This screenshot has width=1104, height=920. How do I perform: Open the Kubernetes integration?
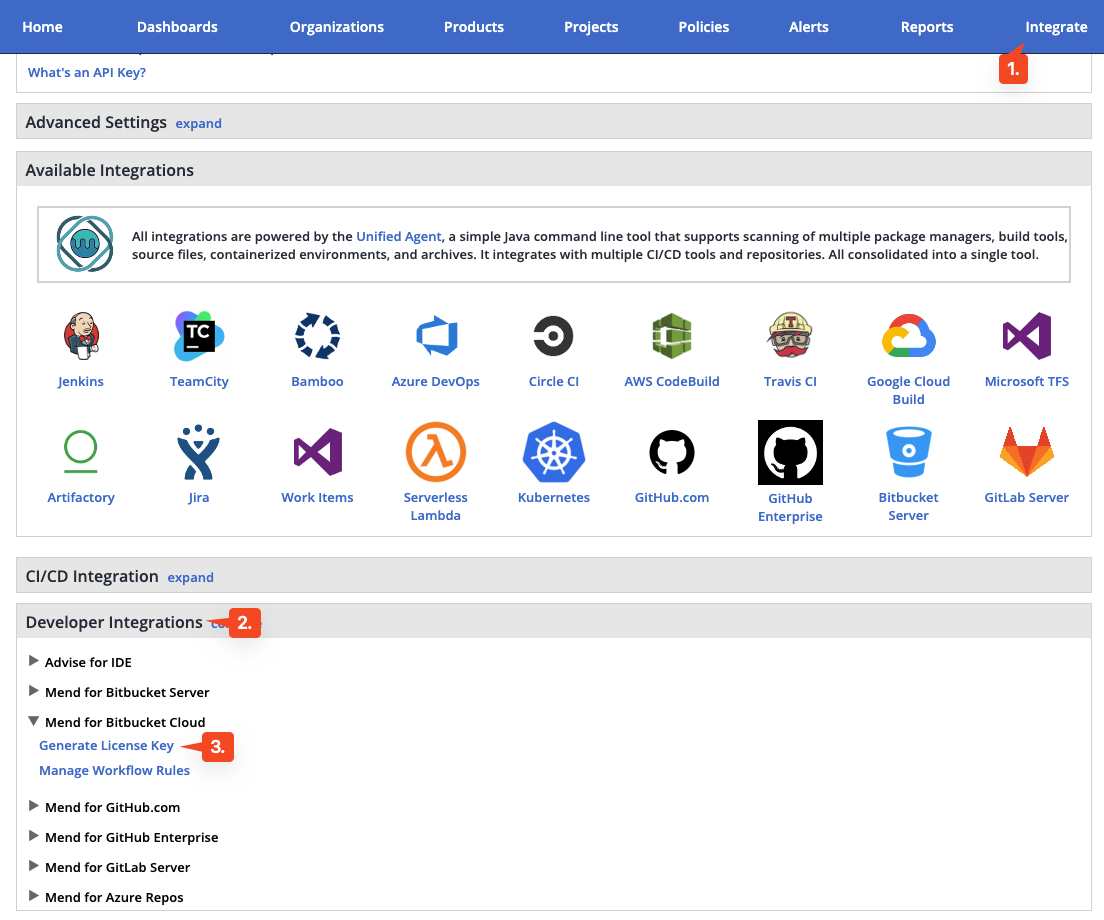coord(553,452)
